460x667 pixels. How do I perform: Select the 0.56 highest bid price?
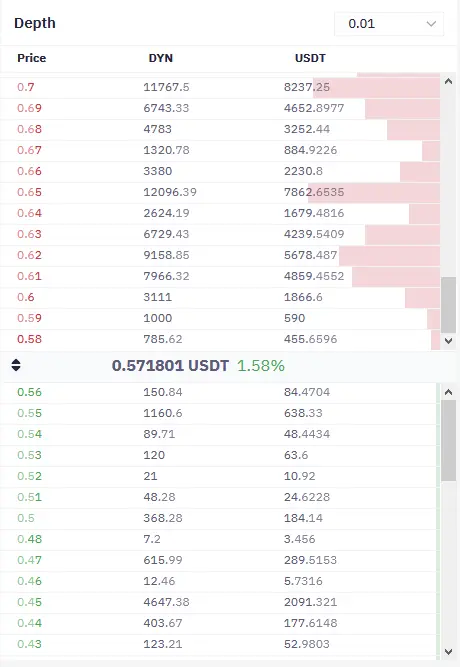29,392
